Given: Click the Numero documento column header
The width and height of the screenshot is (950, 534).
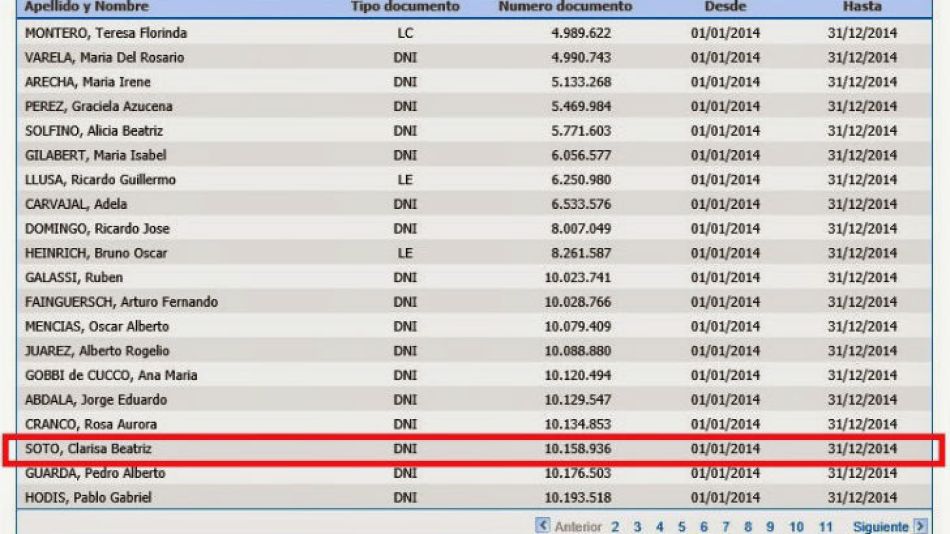Looking at the screenshot, I should pyautogui.click(x=565, y=7).
